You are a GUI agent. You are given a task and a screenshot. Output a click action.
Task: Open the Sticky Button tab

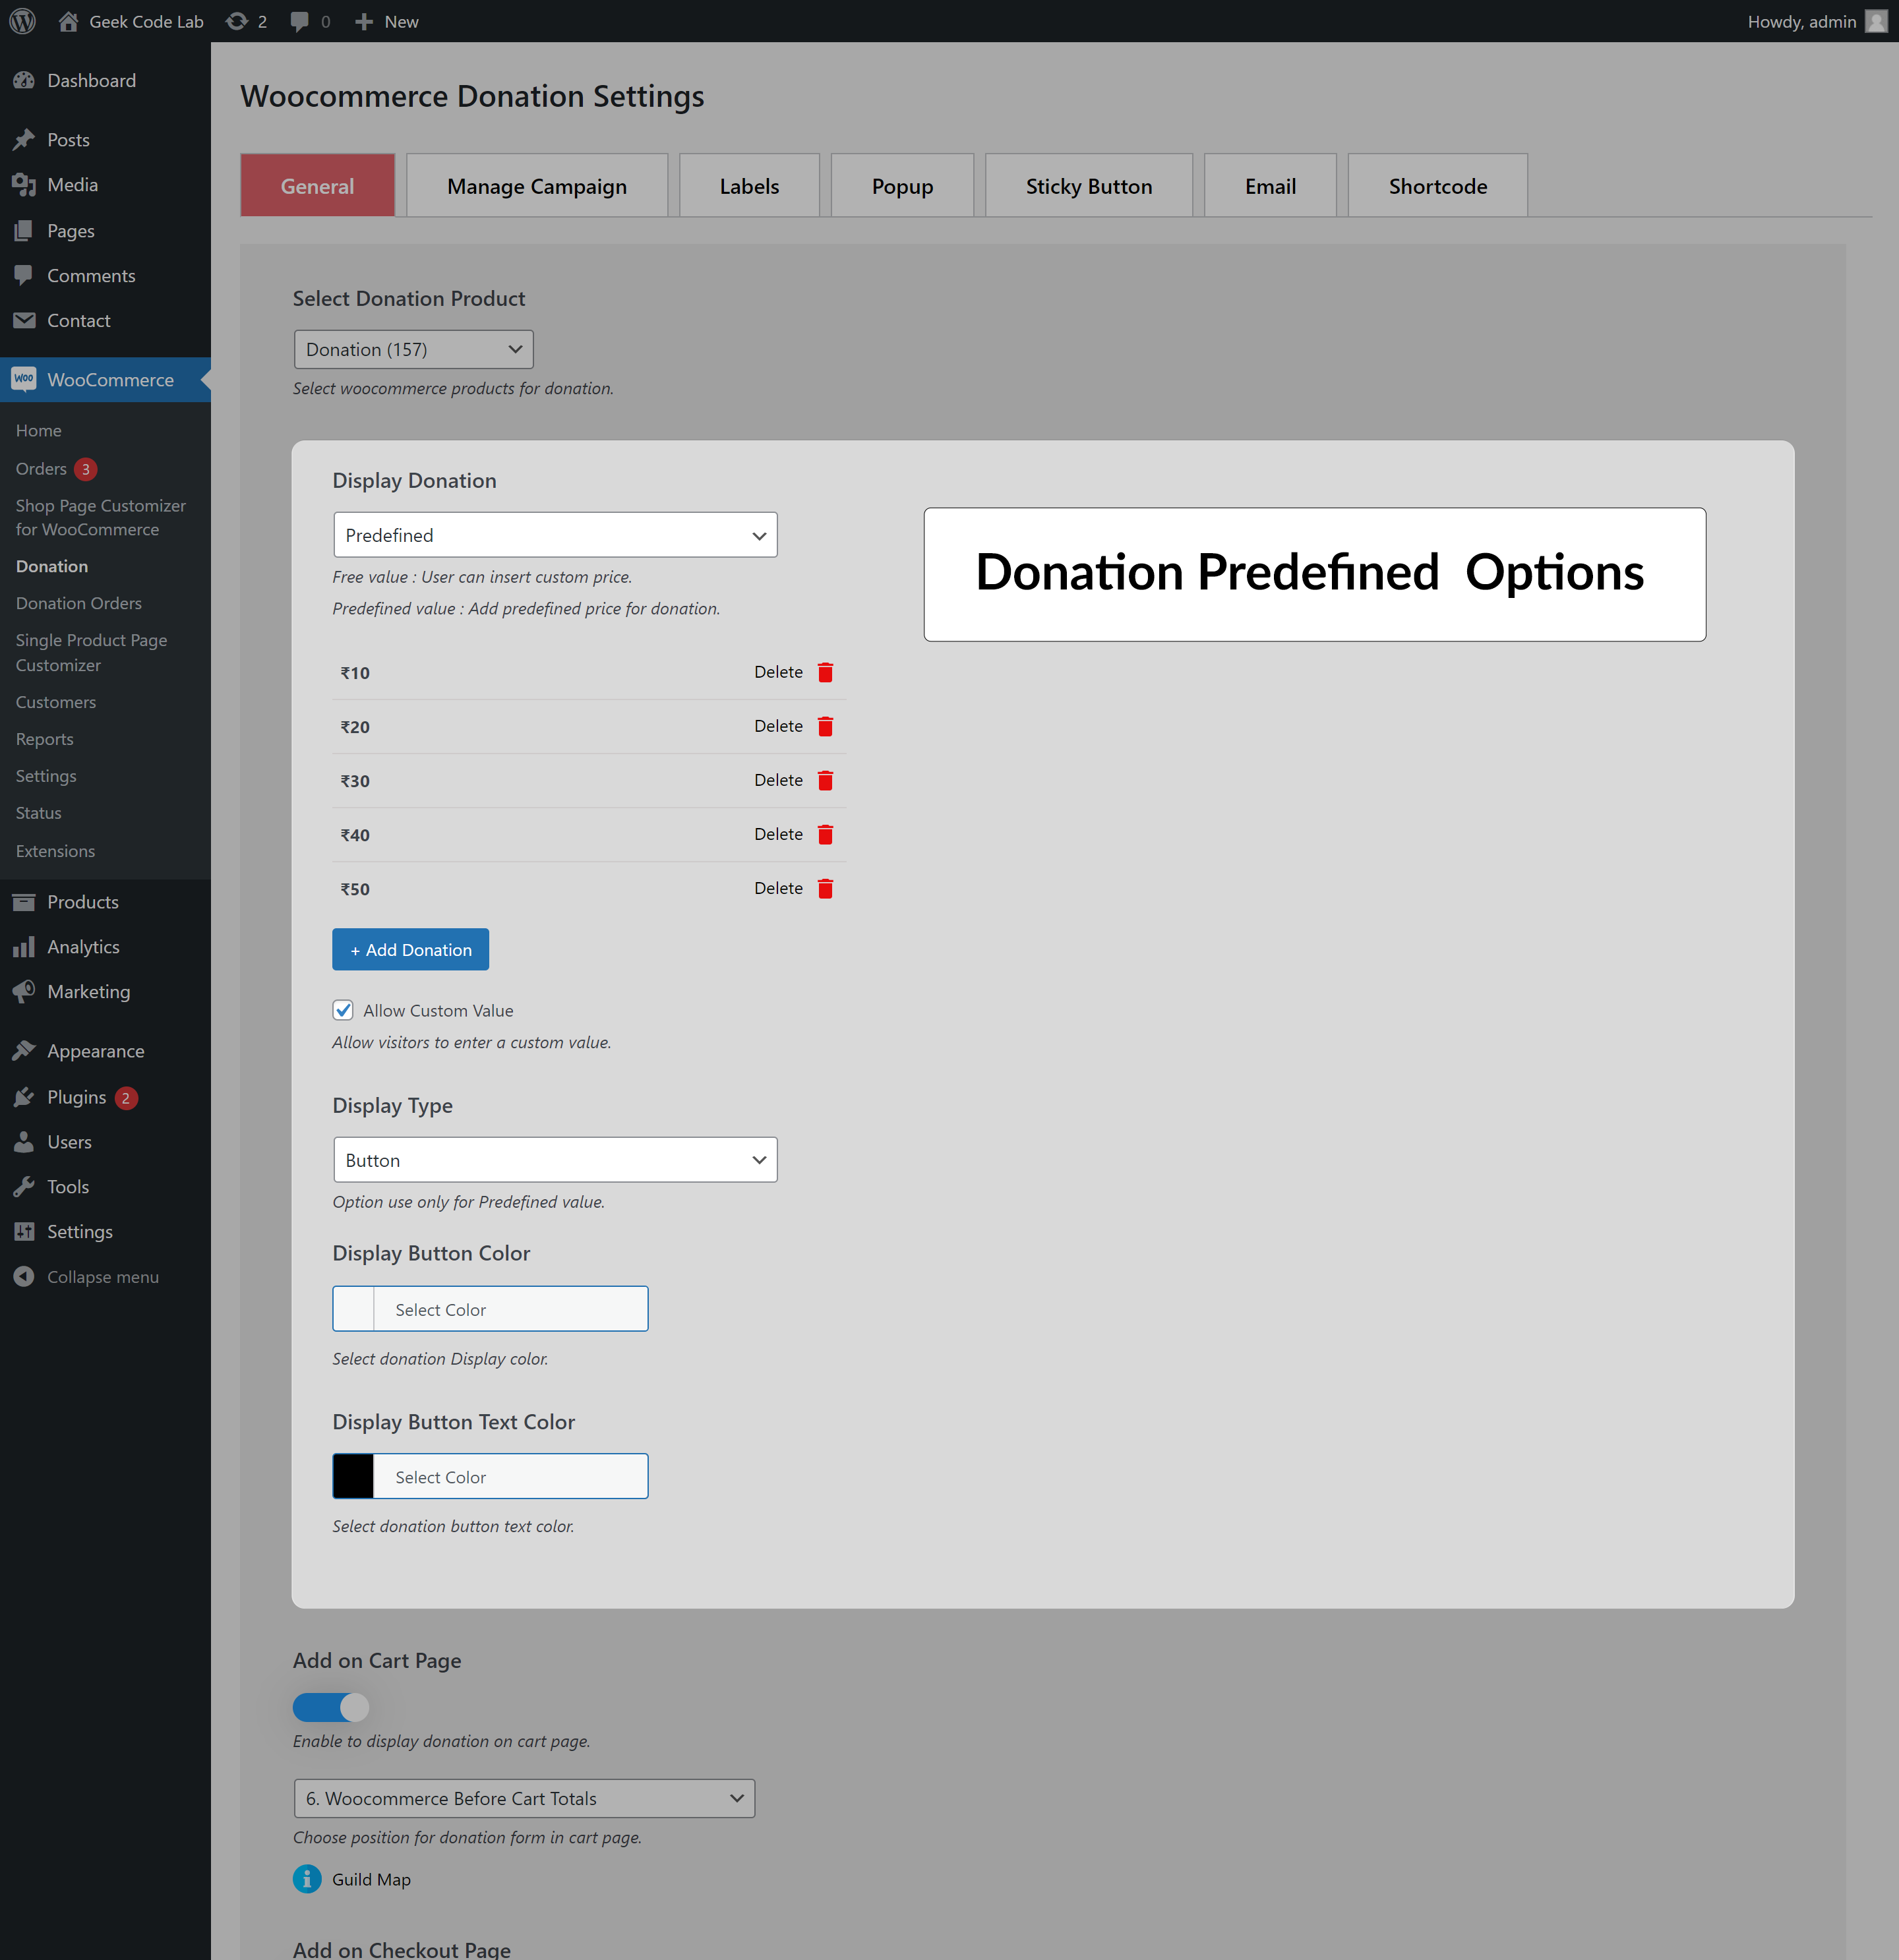pos(1089,185)
